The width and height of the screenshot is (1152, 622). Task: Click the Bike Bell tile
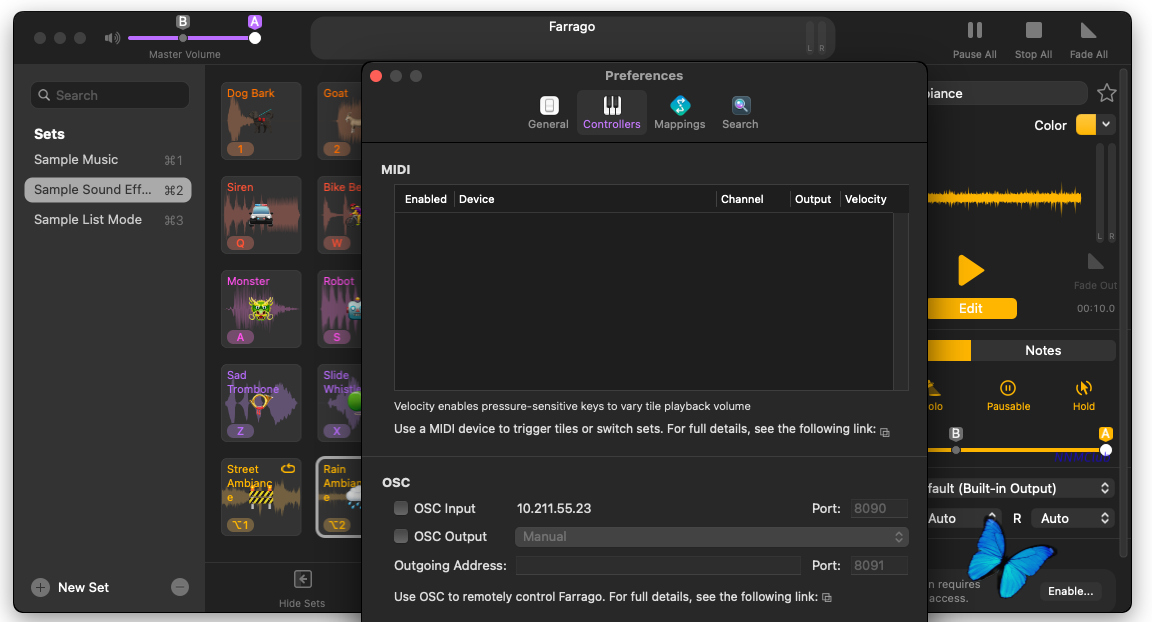point(339,214)
